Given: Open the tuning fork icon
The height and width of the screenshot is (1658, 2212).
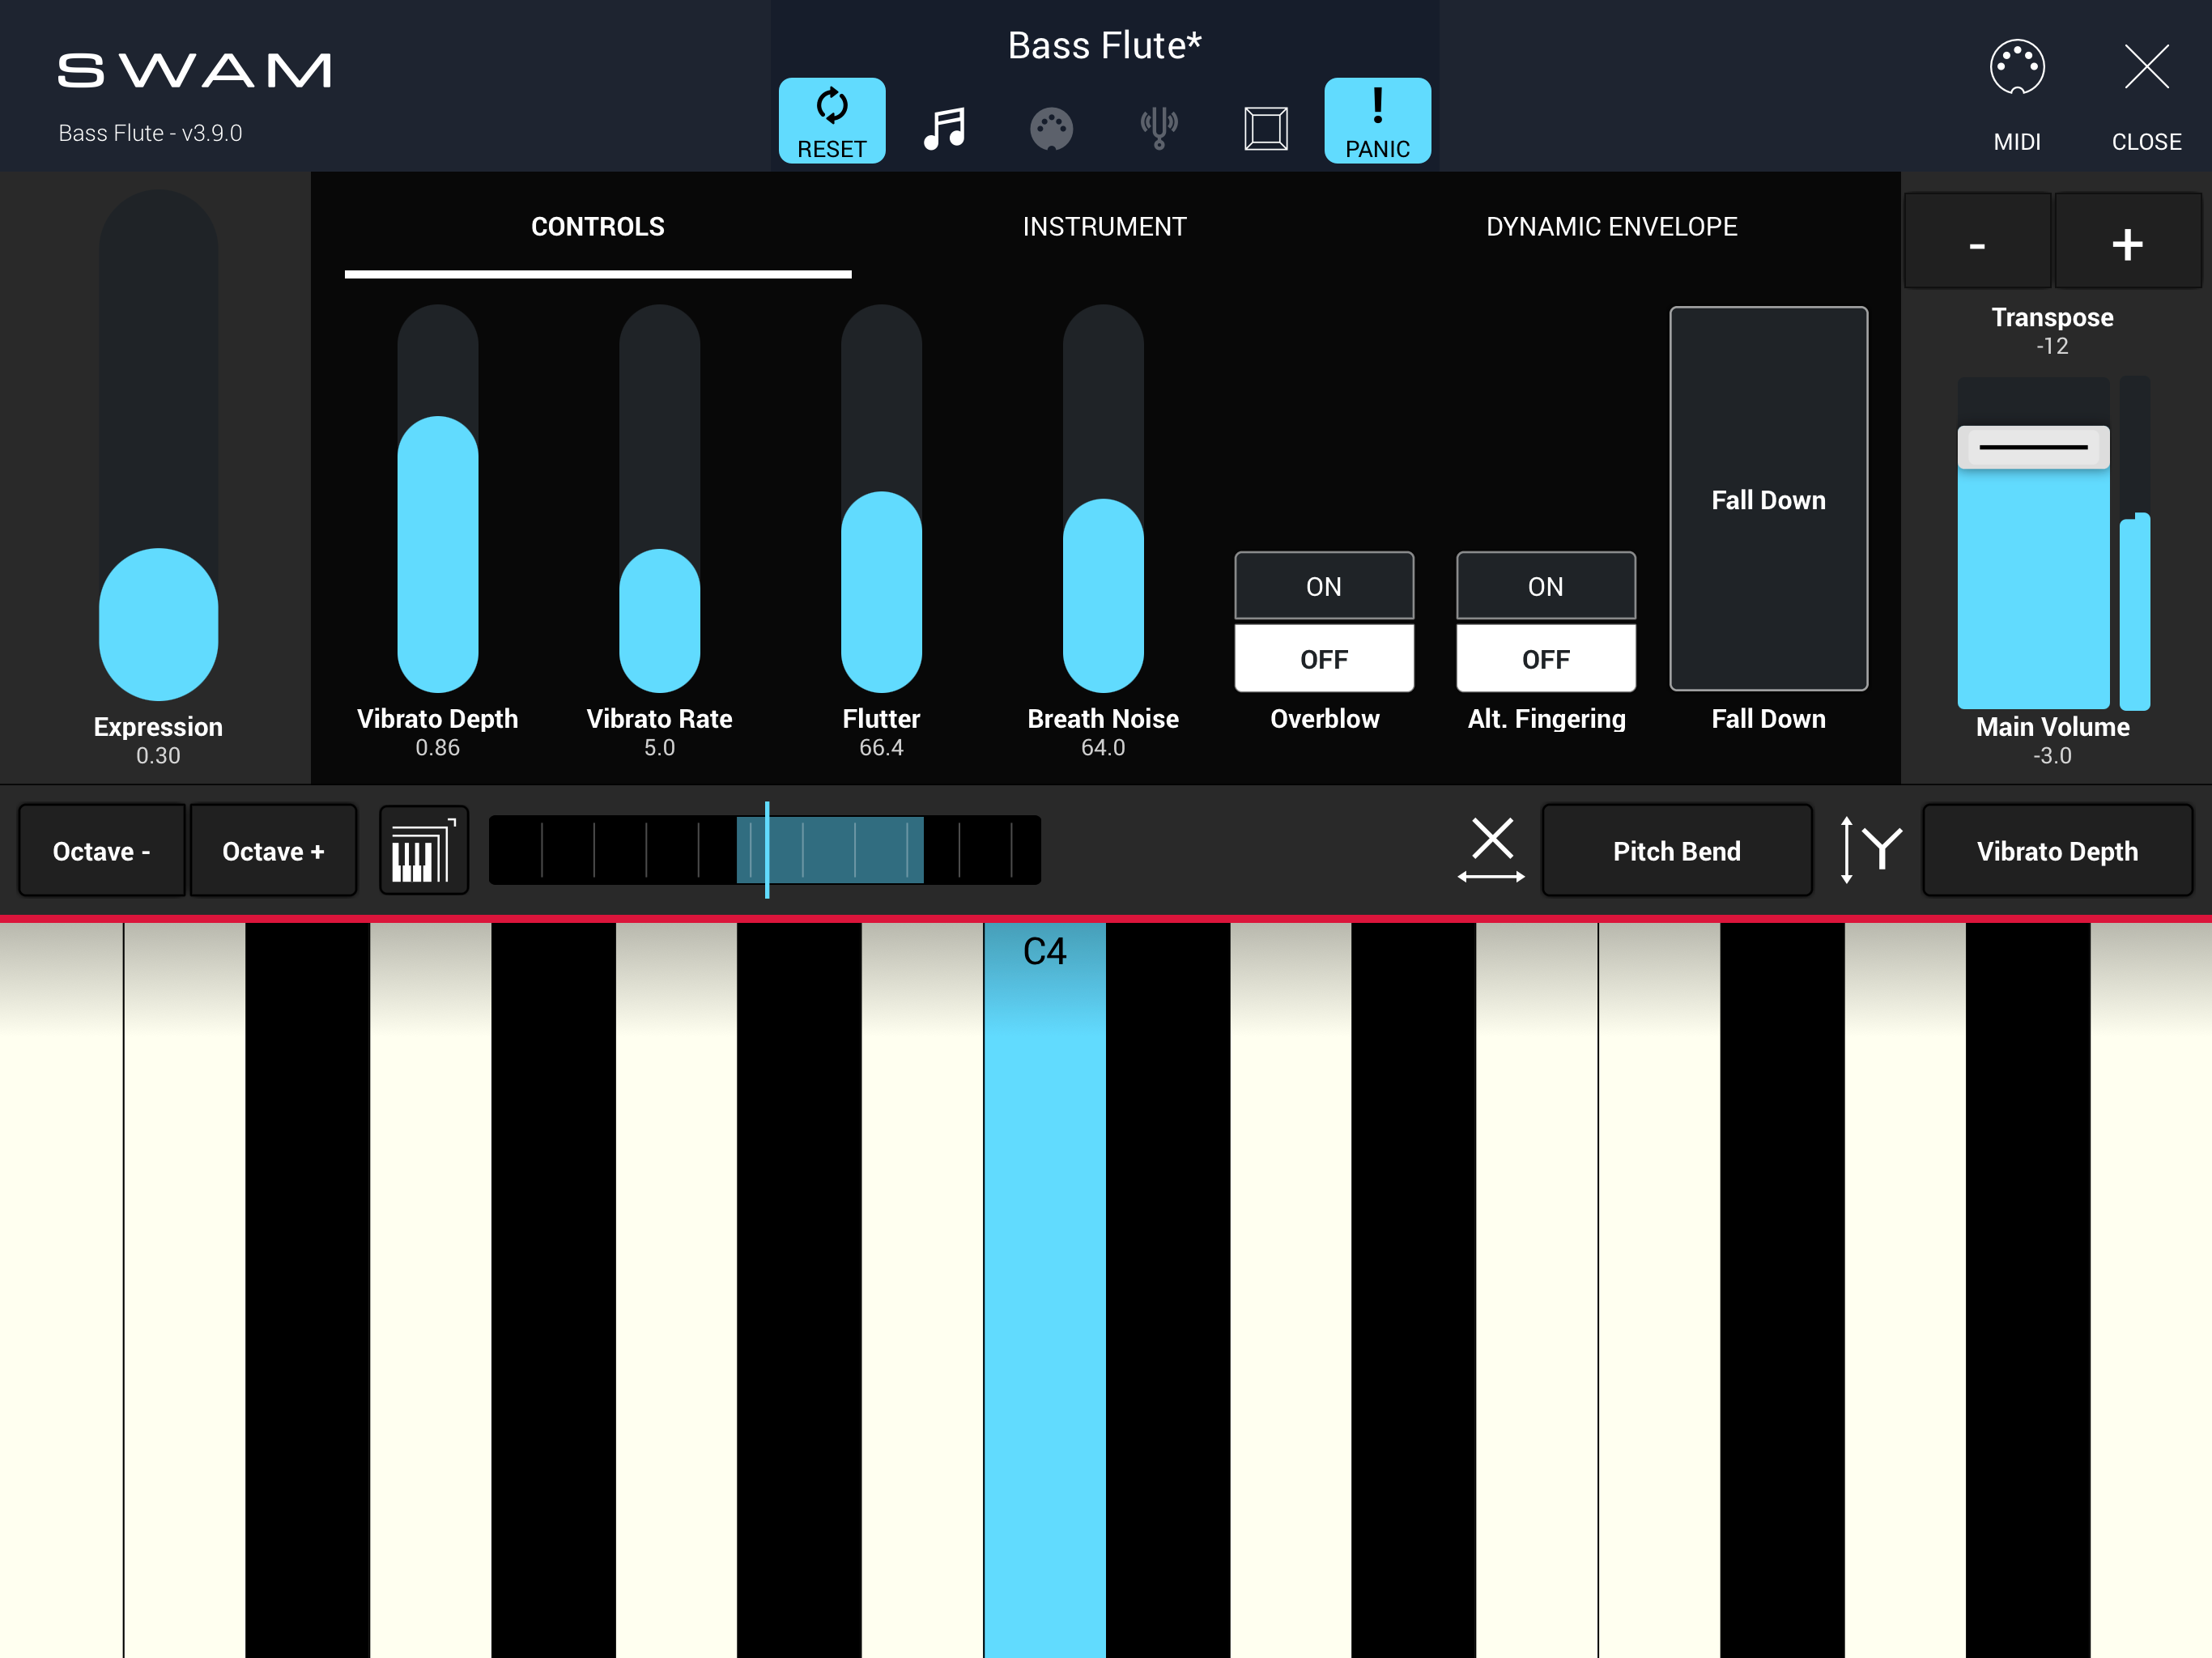Looking at the screenshot, I should [1159, 128].
